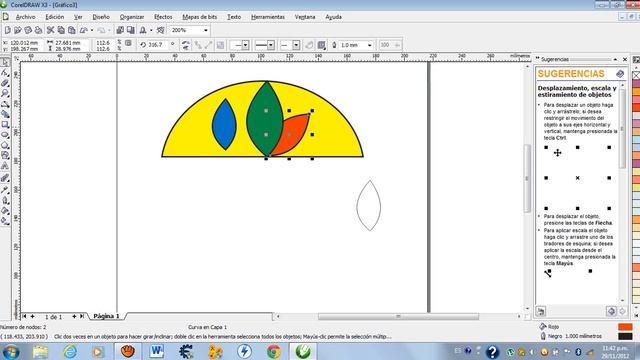Open the Edición menu

pos(55,17)
